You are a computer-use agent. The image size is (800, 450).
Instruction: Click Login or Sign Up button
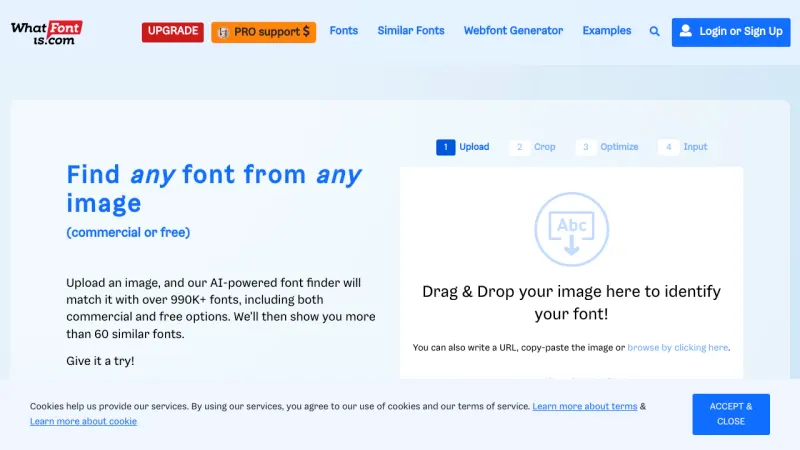point(731,32)
